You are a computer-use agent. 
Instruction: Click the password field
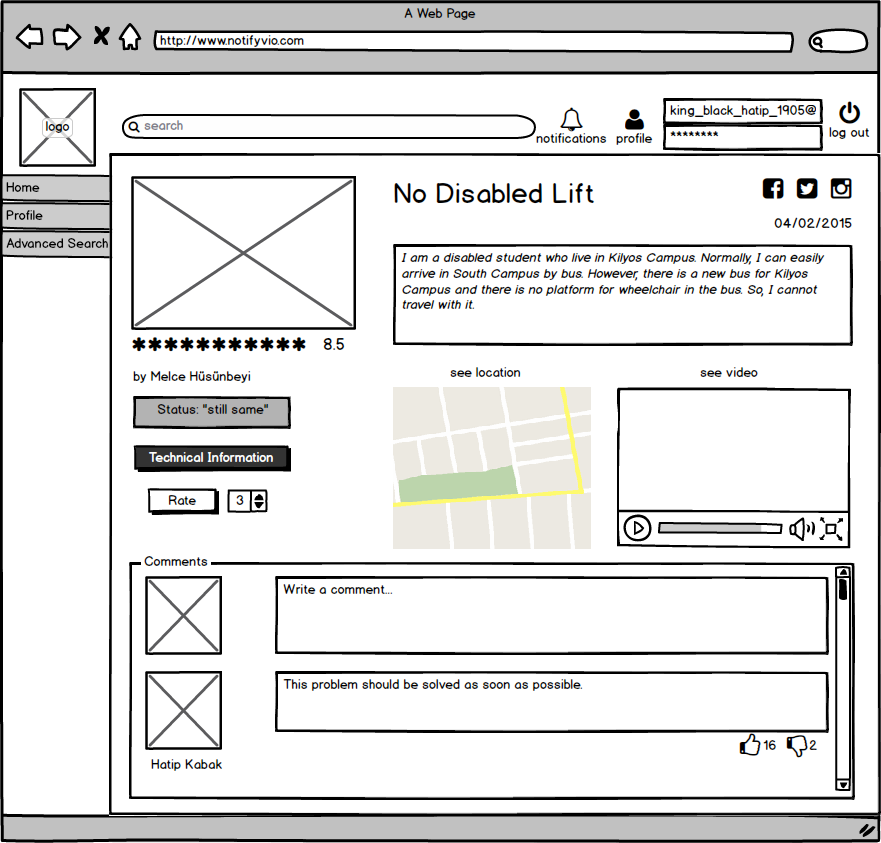743,137
